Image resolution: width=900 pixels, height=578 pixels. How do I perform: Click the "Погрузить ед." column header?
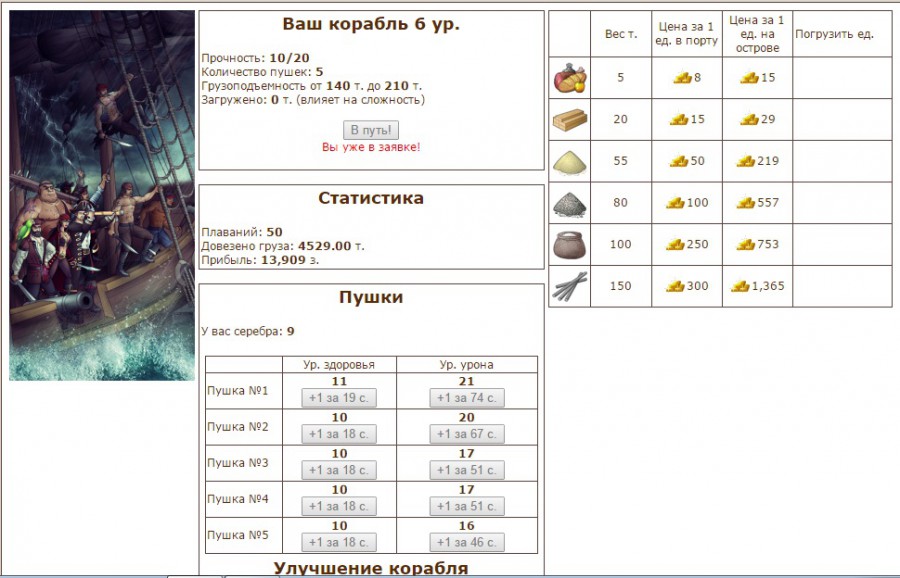pyautogui.click(x=834, y=34)
